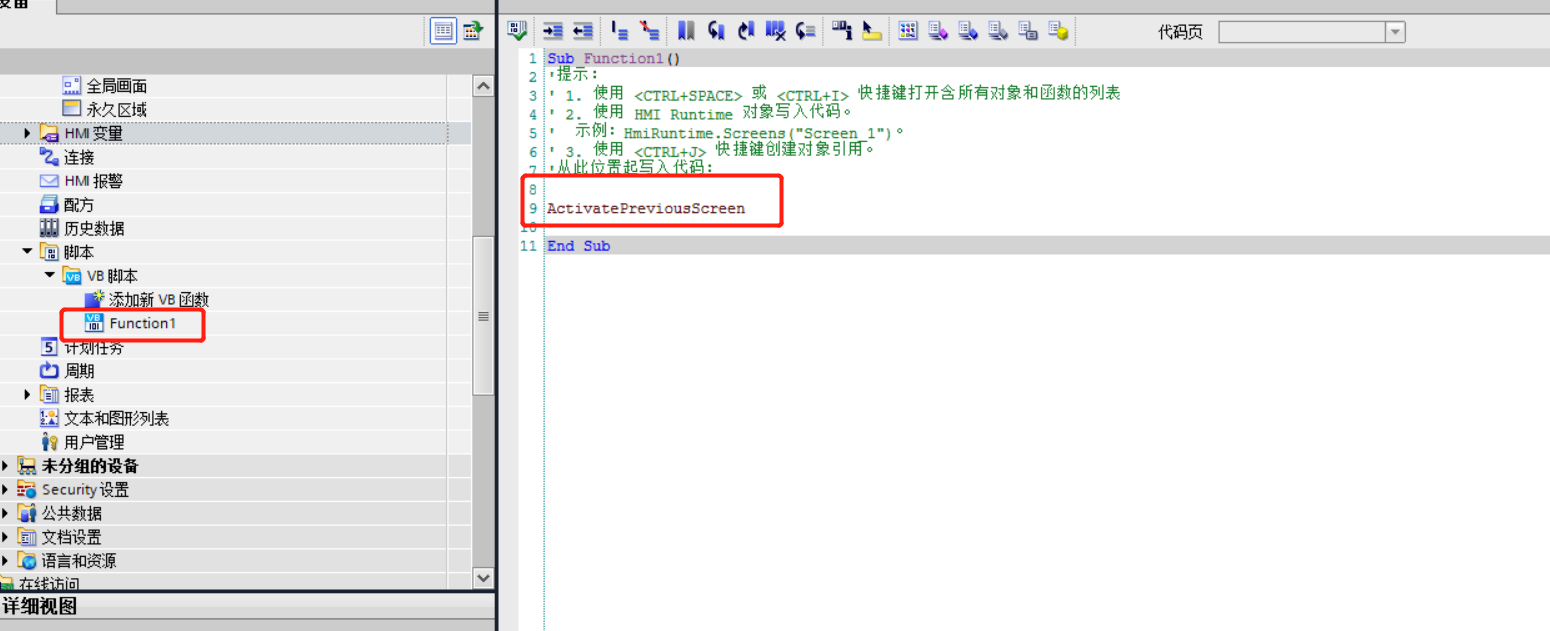Expand the HMI 变量 node
Screen dimensions: 1550x631
[28, 133]
